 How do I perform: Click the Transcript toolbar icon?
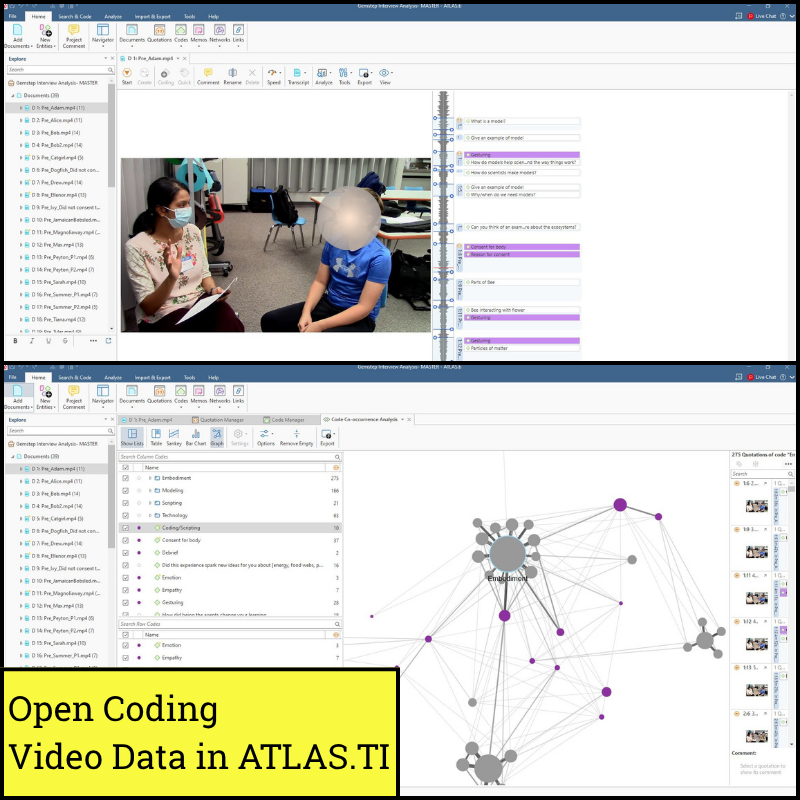point(298,76)
